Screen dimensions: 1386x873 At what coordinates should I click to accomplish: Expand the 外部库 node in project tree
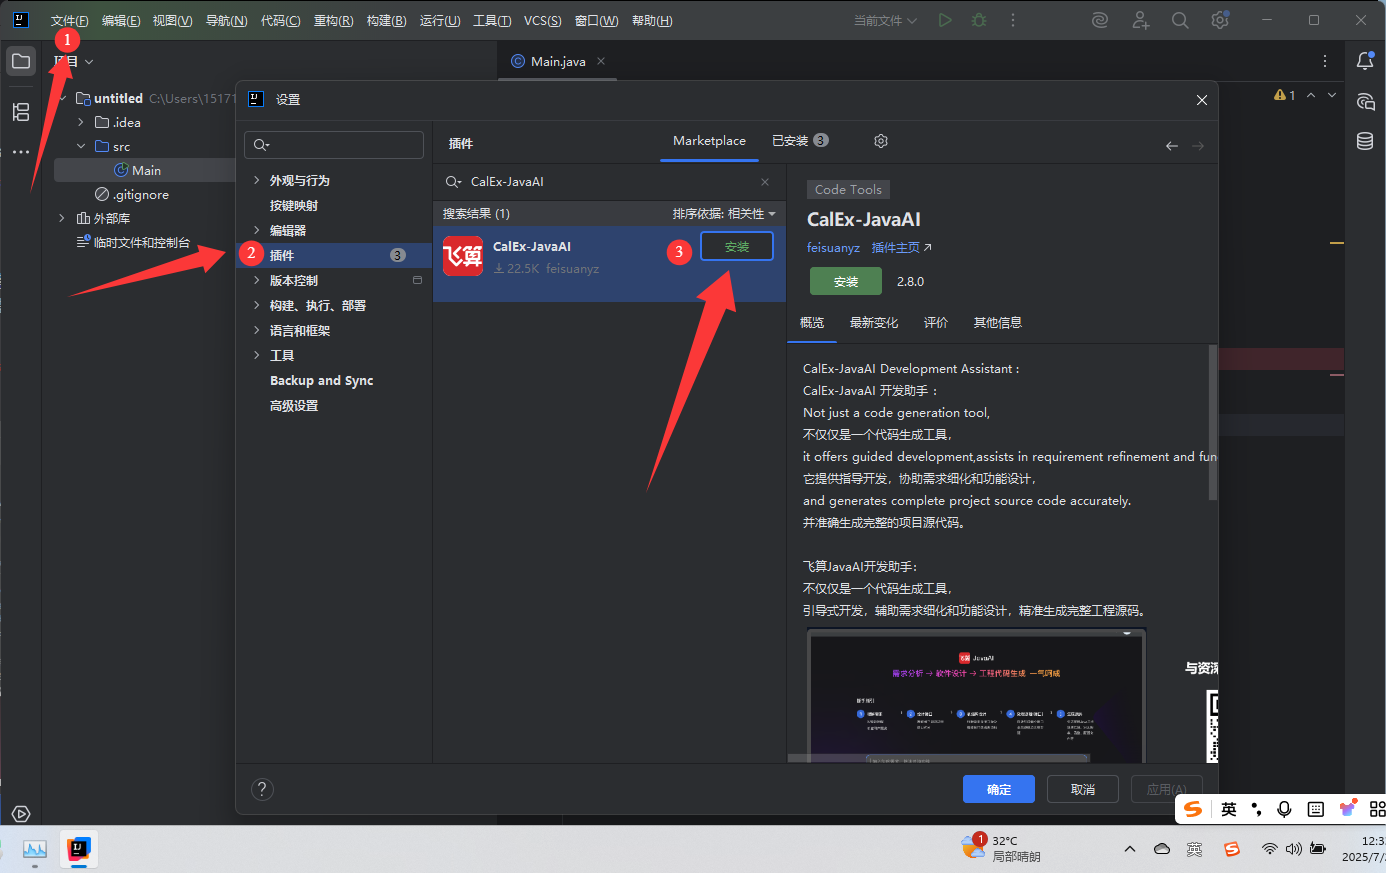(x=62, y=218)
